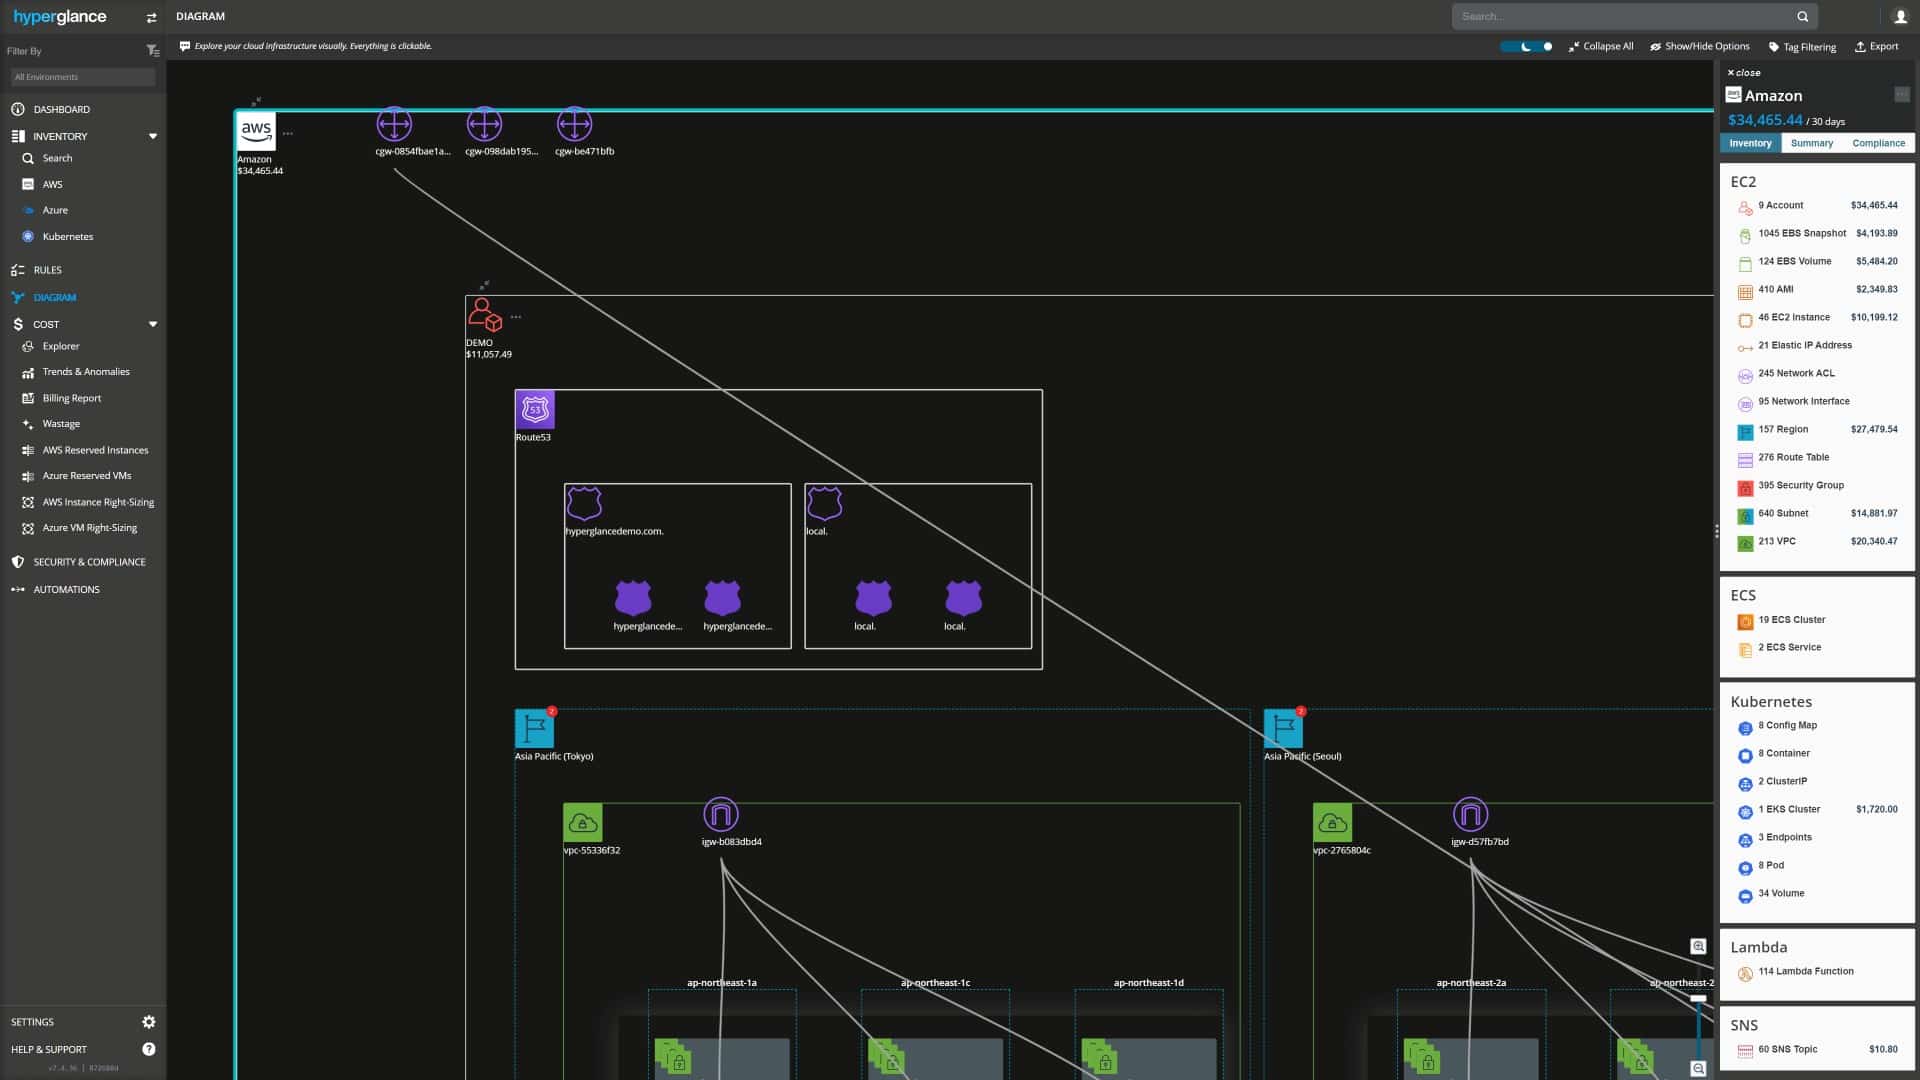Open Settings gear icon

(149, 1022)
